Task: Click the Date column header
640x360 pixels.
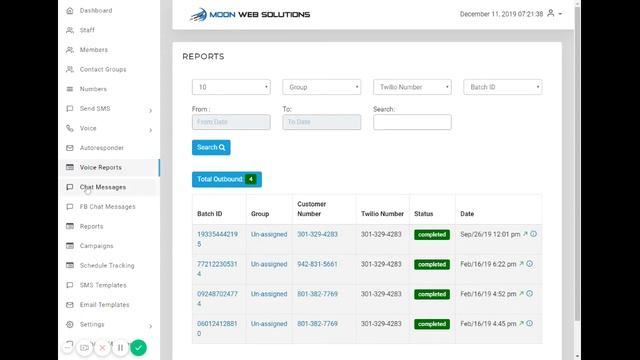Action: [467, 214]
